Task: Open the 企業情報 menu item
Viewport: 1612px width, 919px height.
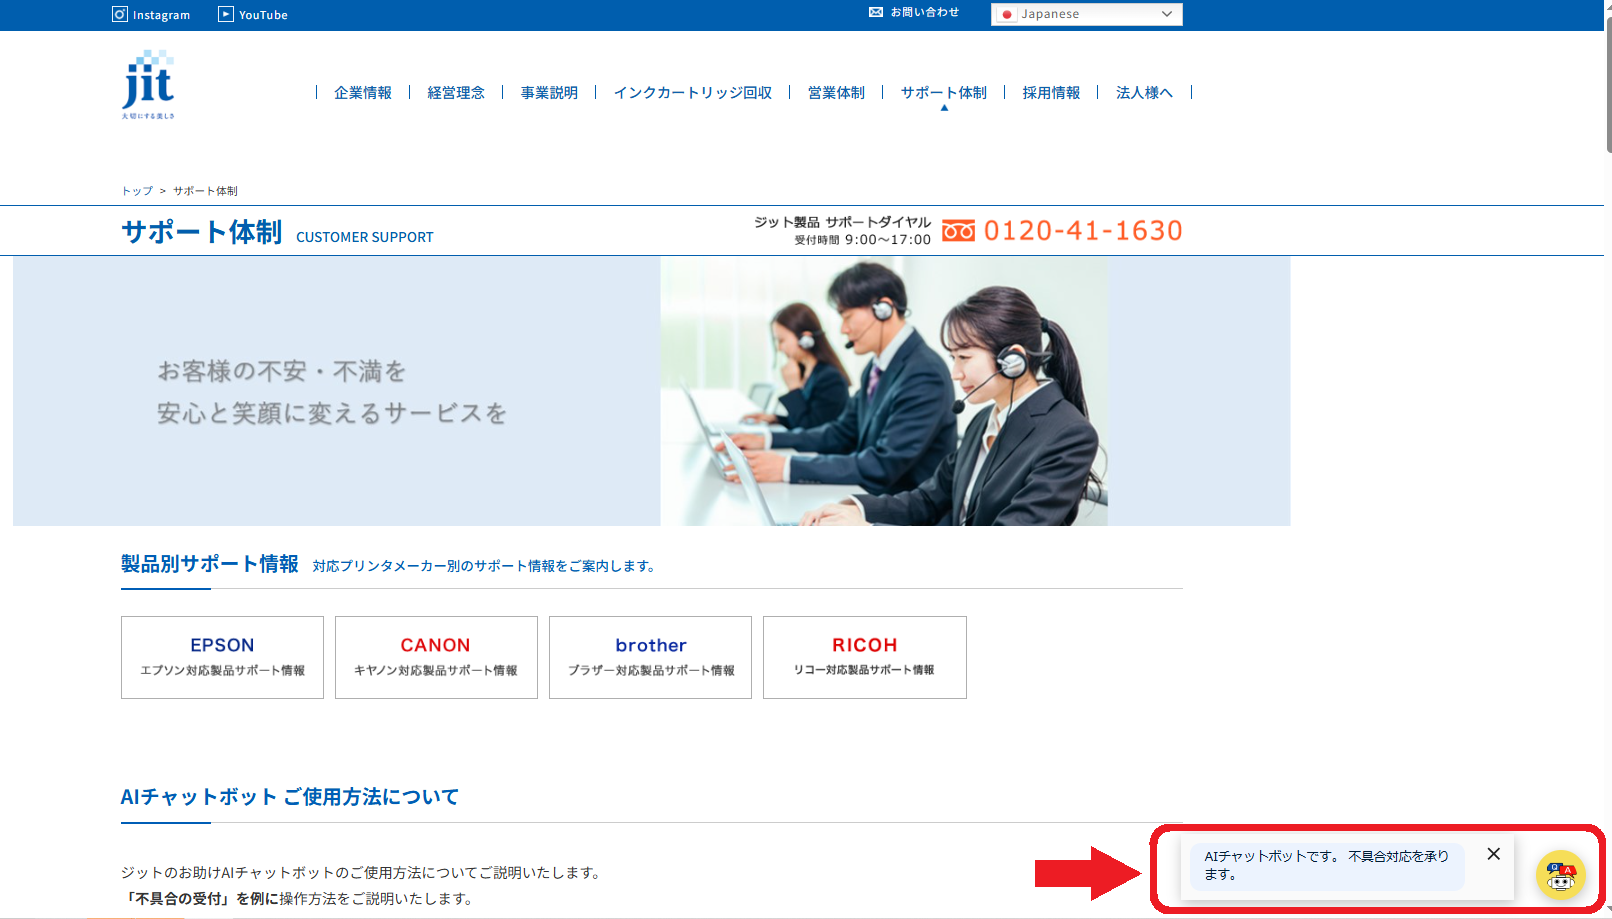Action: pos(363,92)
